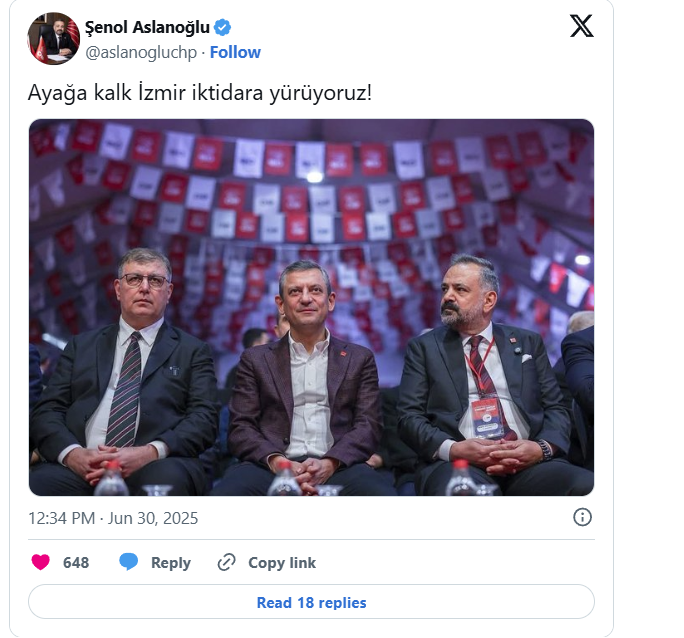This screenshot has height=638, width=684.
Task: Click the blue verified badge
Action: [x=225, y=27]
